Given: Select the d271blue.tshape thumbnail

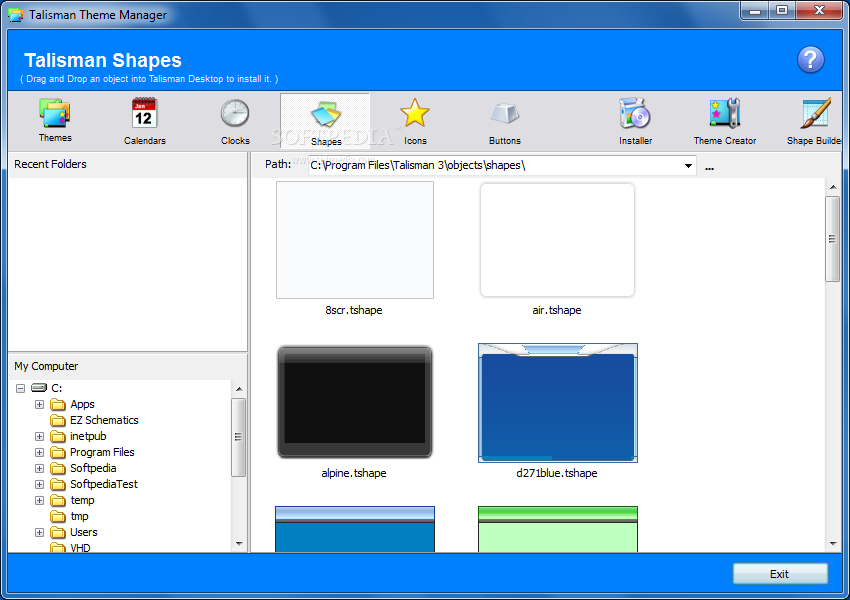Looking at the screenshot, I should pyautogui.click(x=558, y=403).
